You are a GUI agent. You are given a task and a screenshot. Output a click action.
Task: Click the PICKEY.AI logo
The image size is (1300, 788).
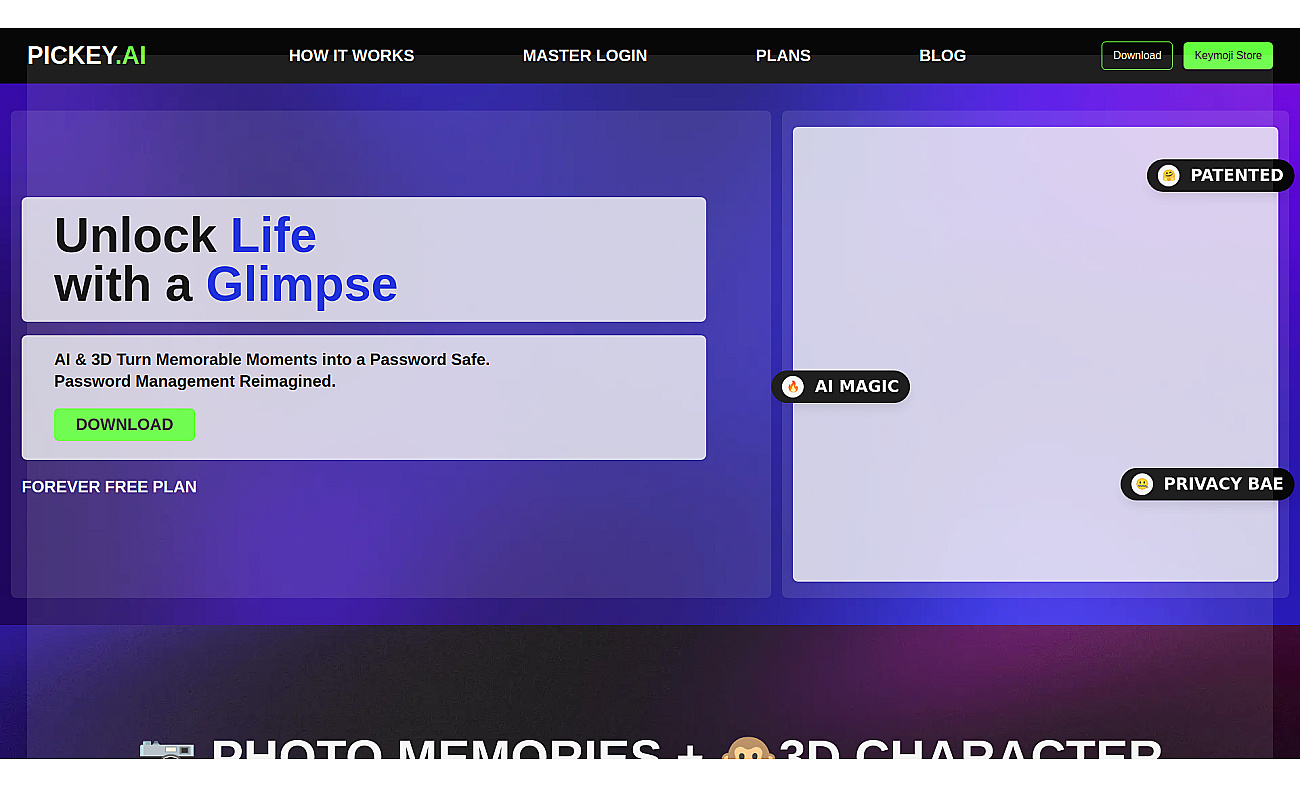coord(87,56)
